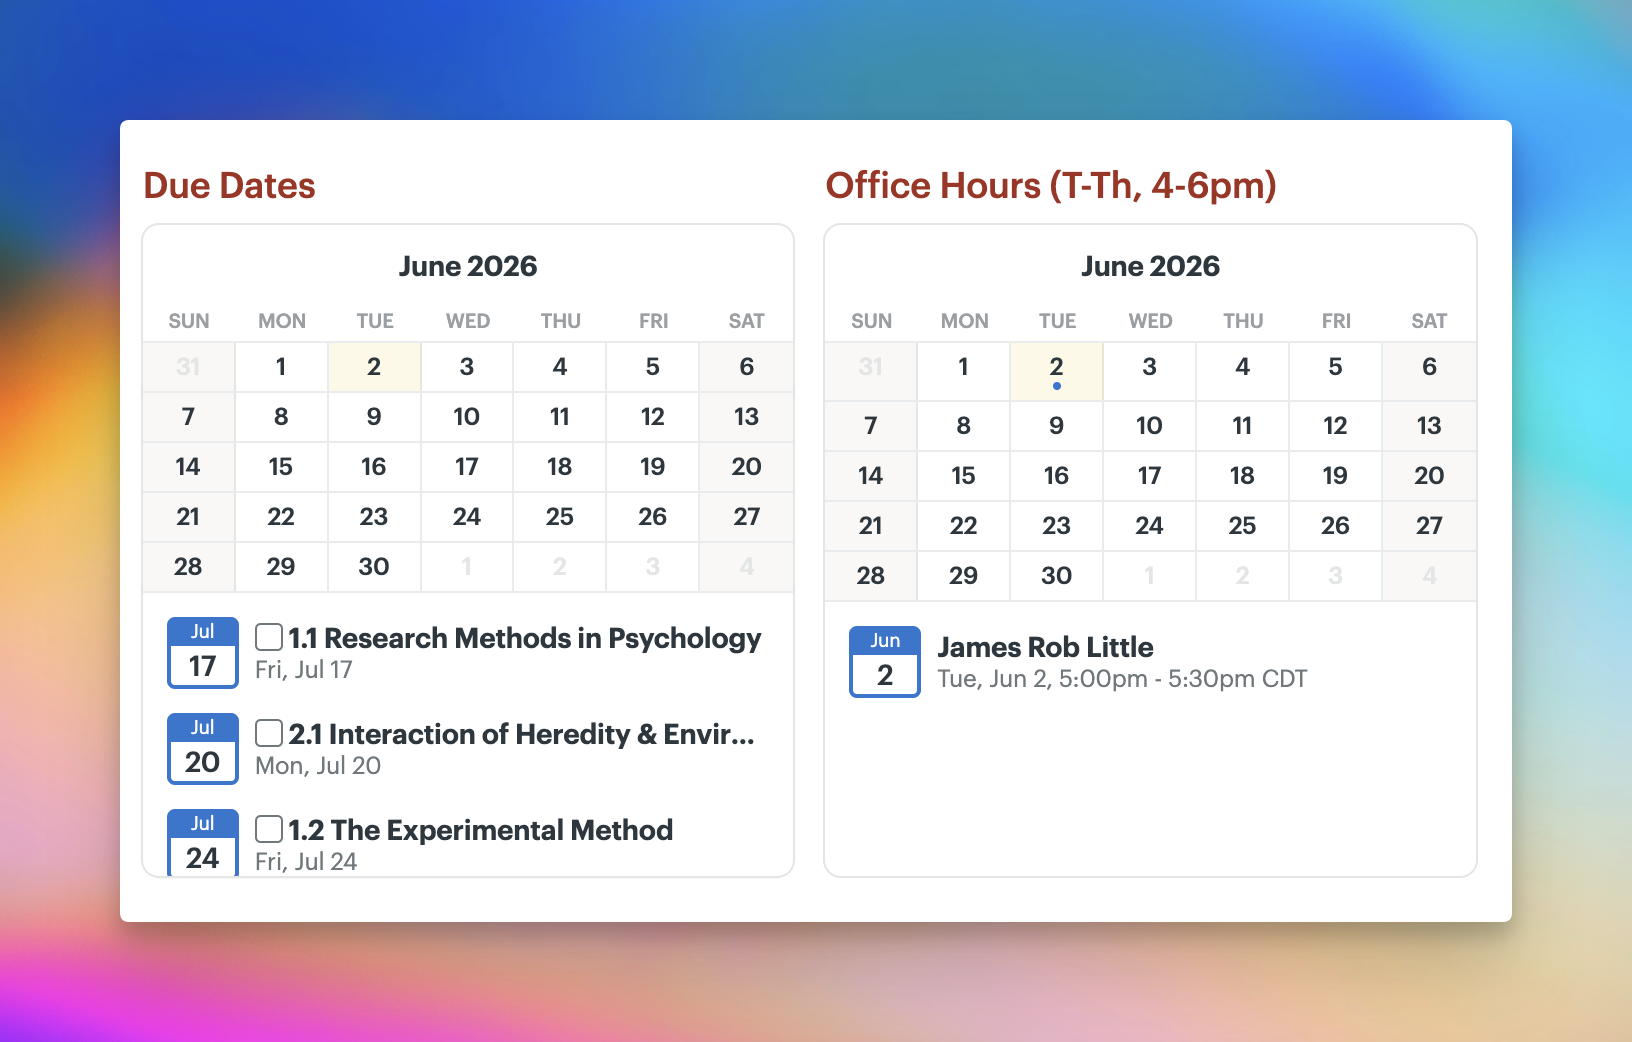Click the Office Hours (T-Th, 4-6pm) heading
Image resolution: width=1632 pixels, height=1042 pixels.
tap(1051, 186)
